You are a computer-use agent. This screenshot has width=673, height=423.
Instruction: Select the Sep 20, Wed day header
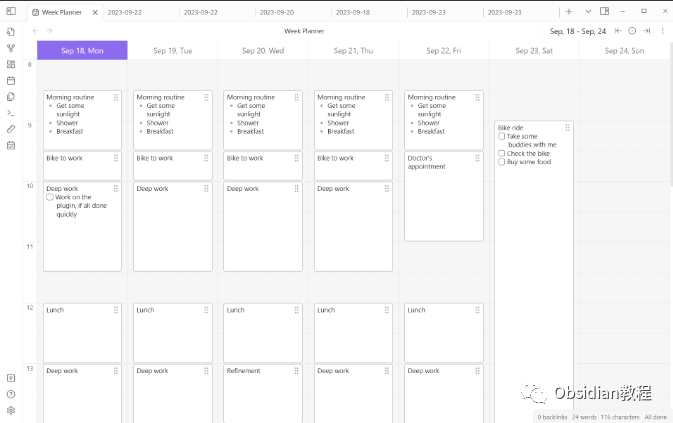tap(263, 51)
